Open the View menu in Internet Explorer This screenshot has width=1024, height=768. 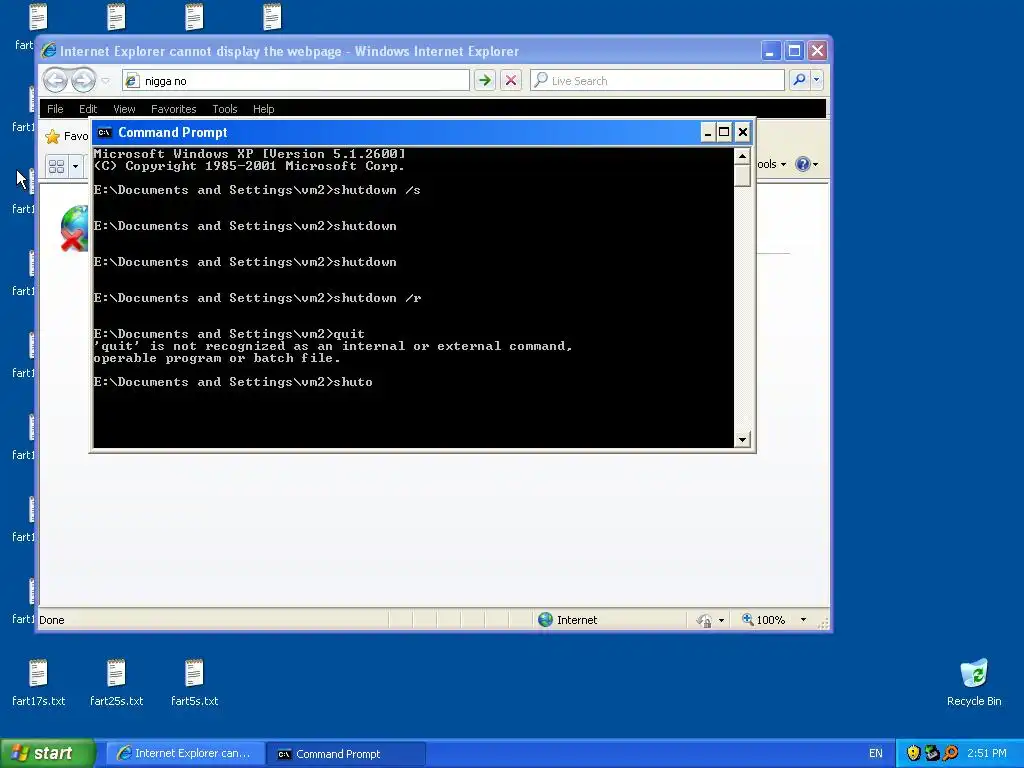(x=124, y=109)
